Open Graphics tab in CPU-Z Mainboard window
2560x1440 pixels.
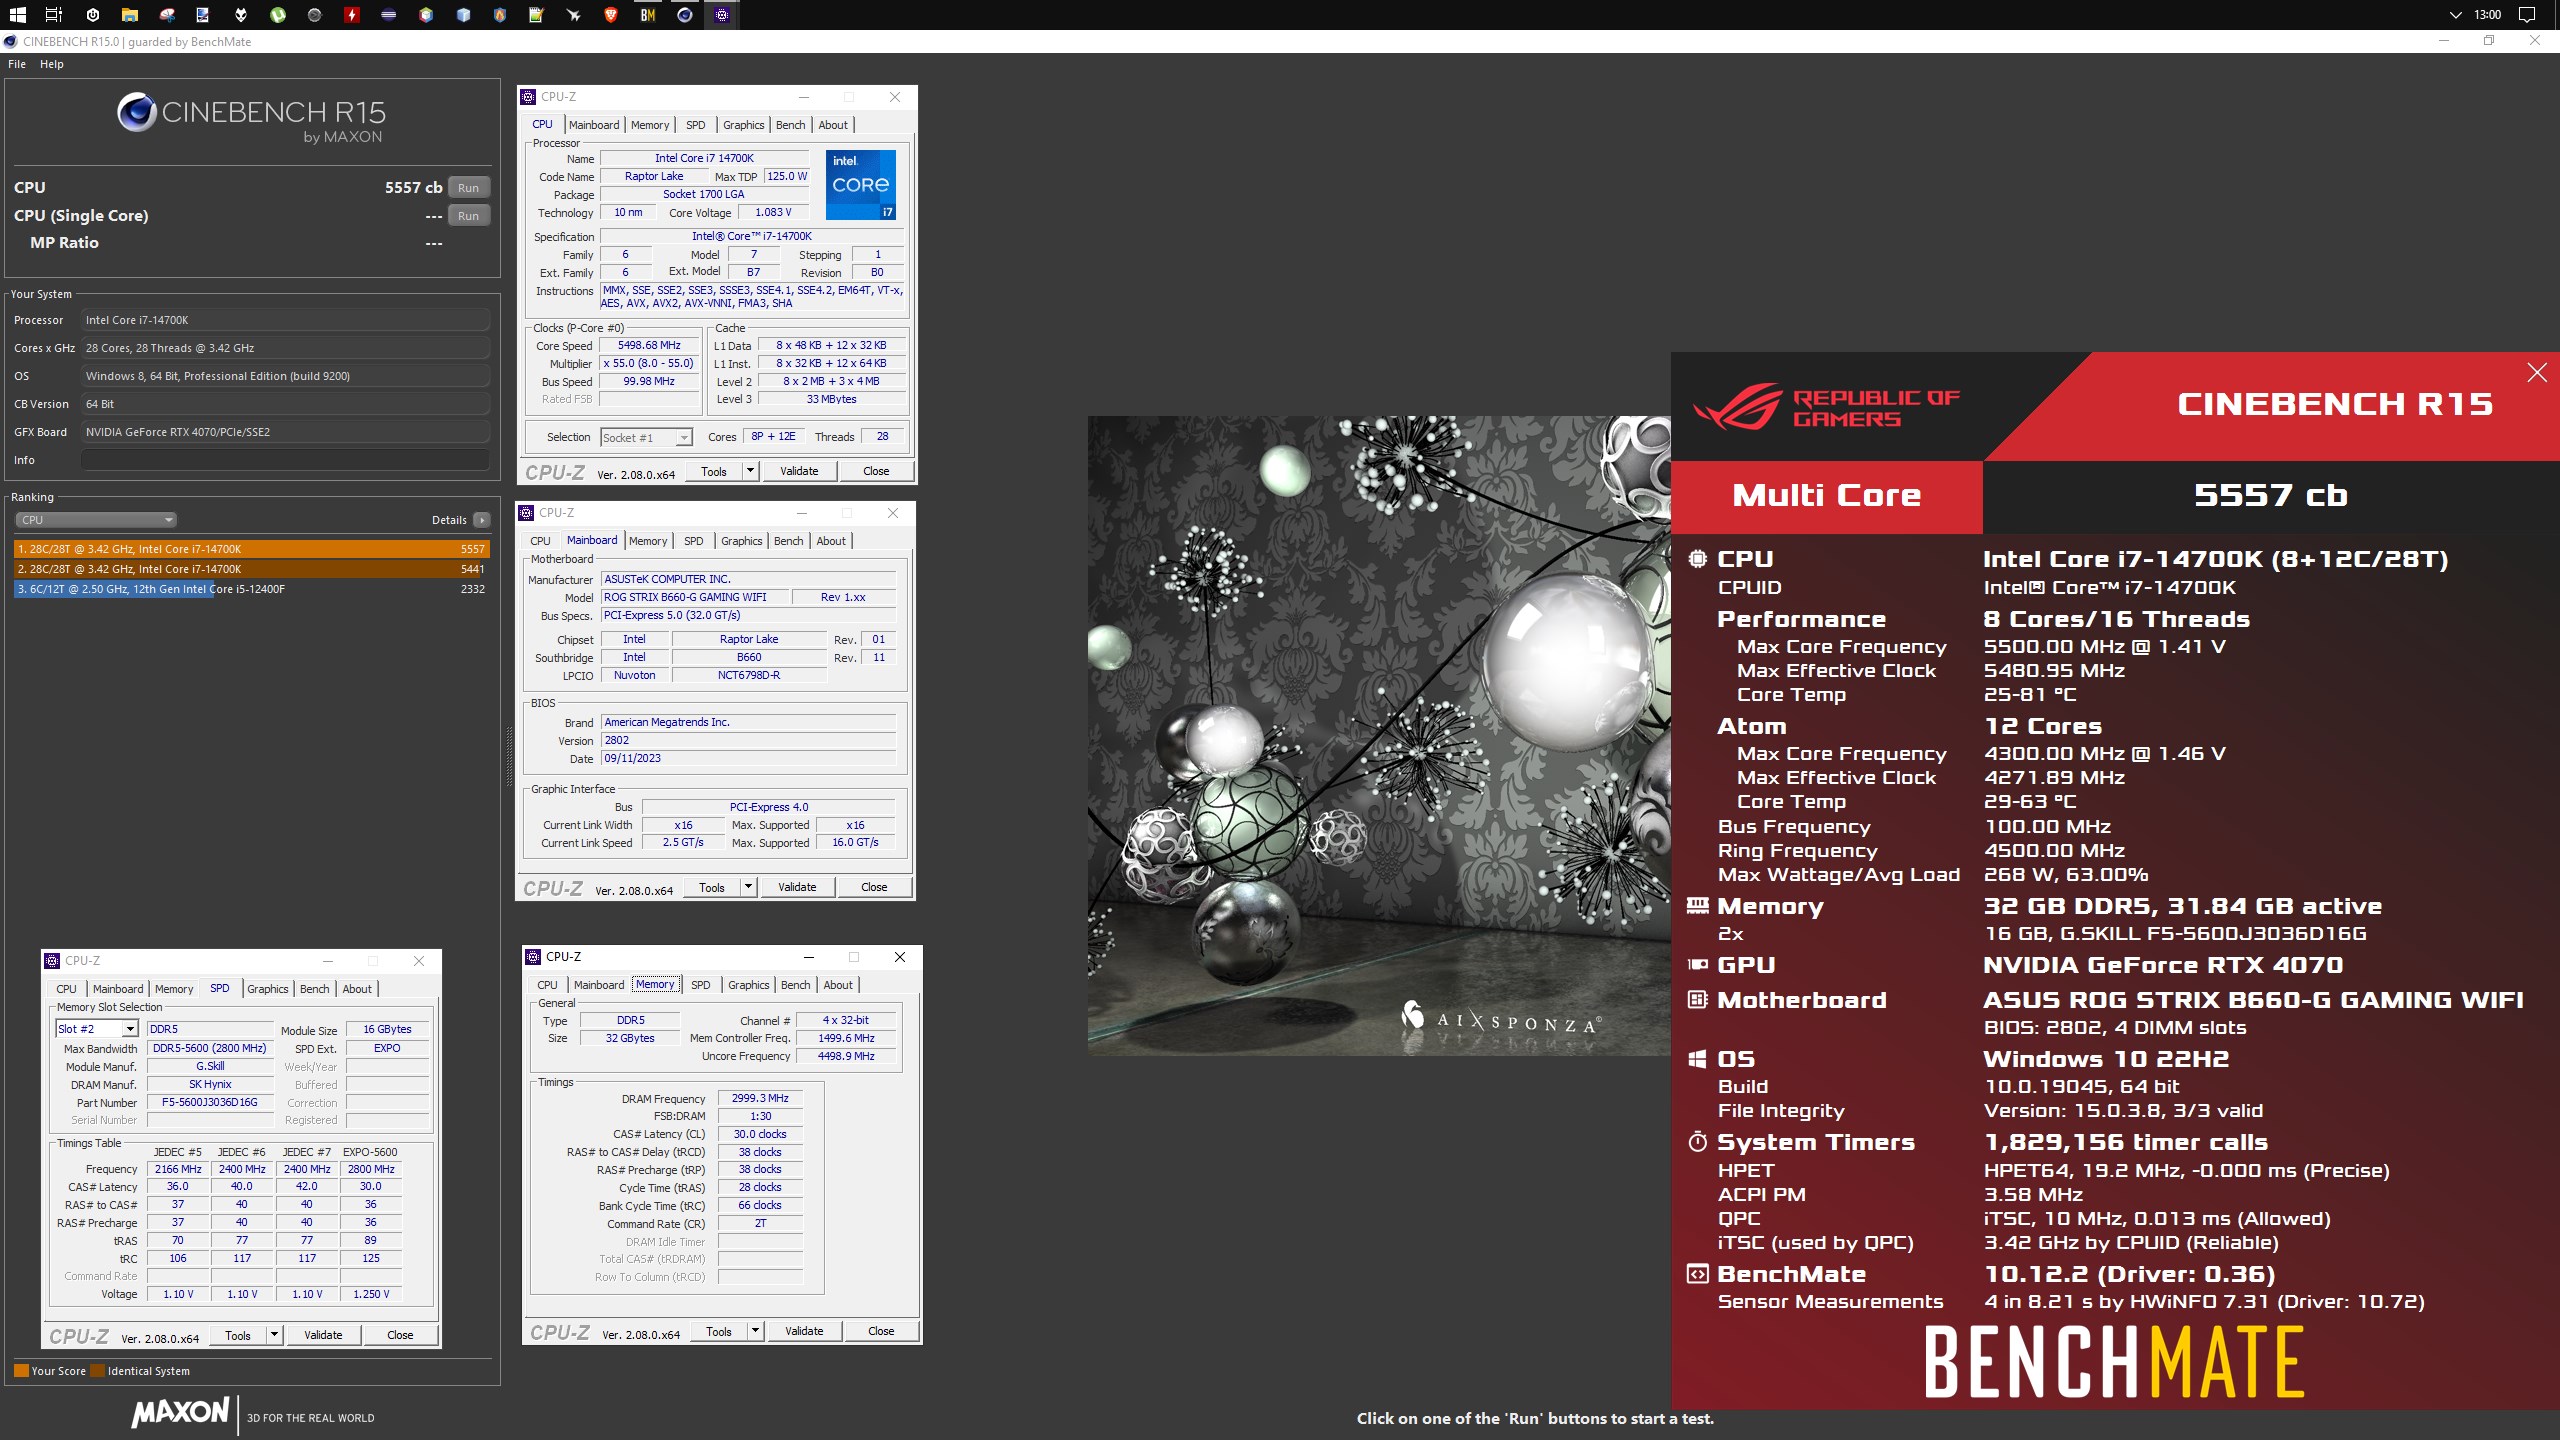point(742,541)
